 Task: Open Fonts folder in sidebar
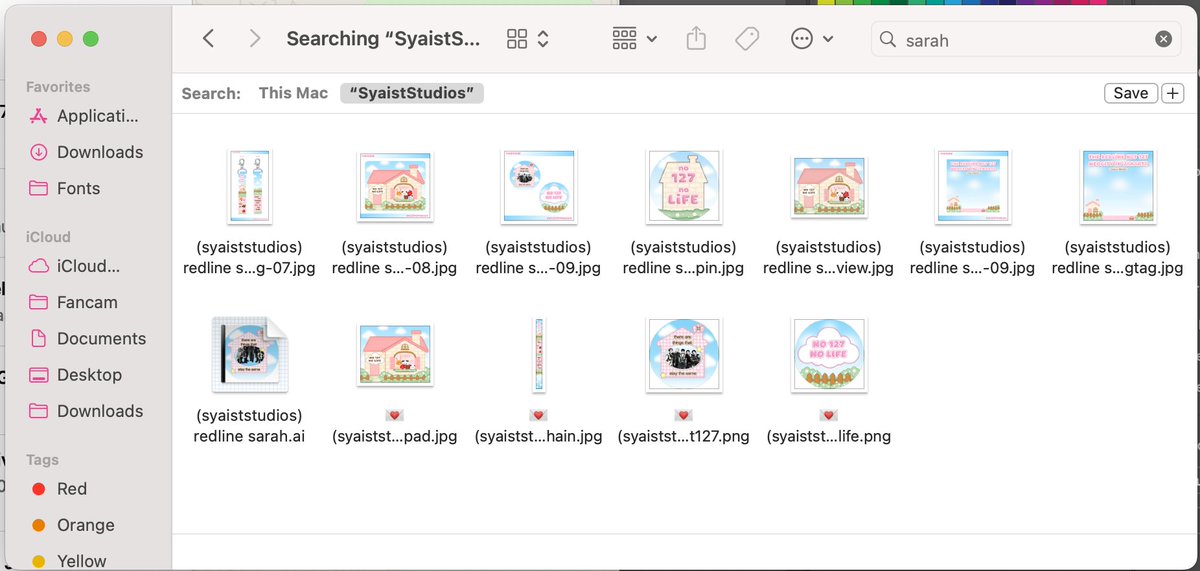click(66, 188)
